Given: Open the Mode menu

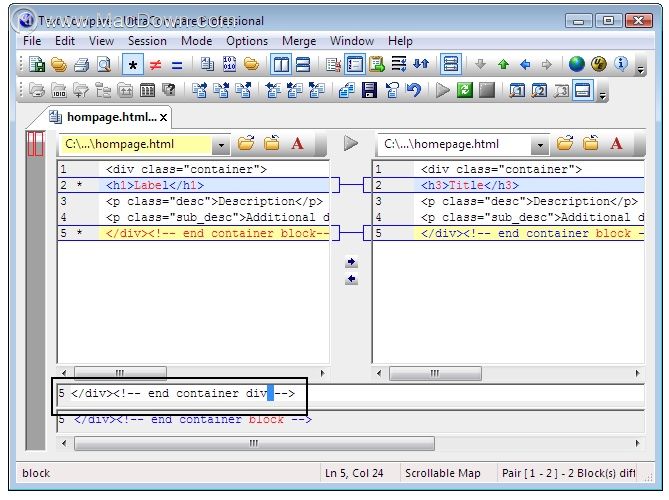Looking at the screenshot, I should click(x=196, y=41).
